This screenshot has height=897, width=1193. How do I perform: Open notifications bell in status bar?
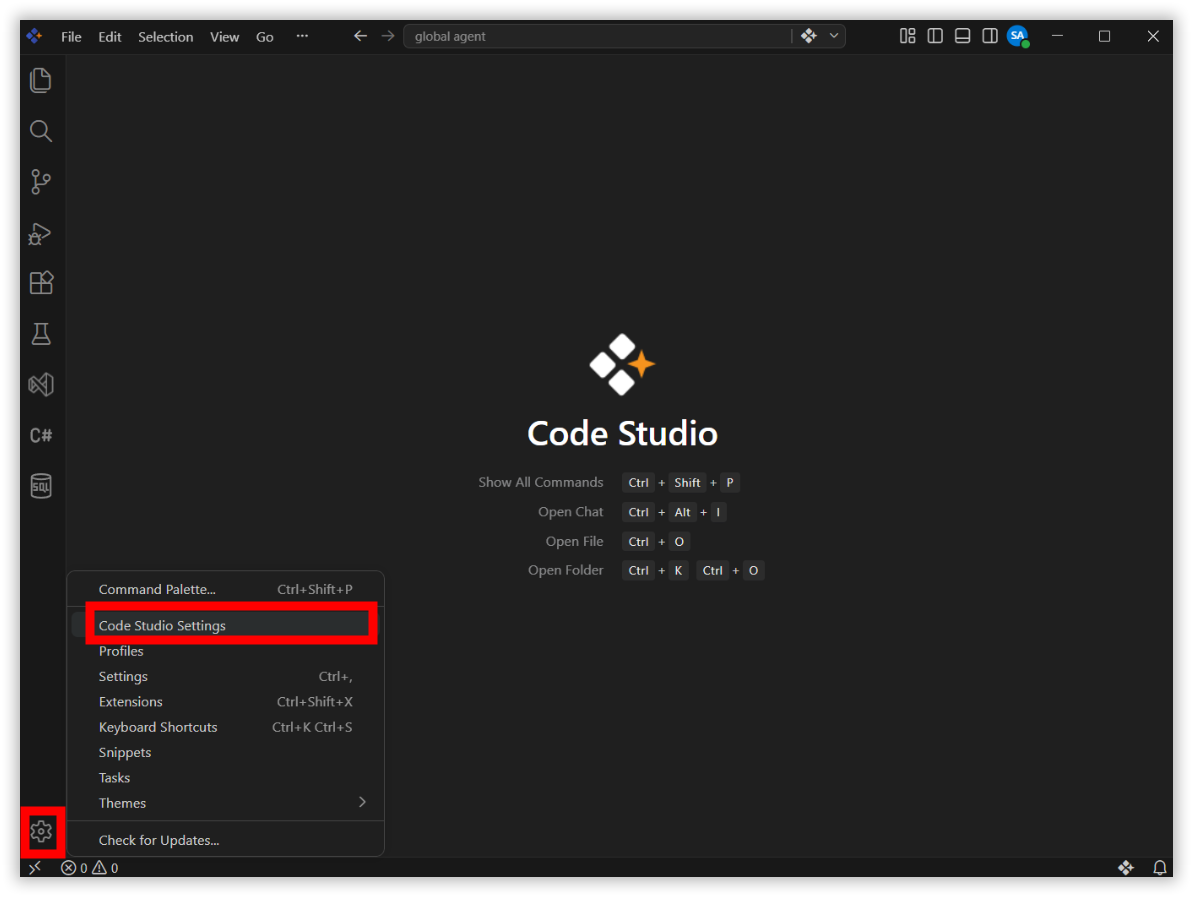tap(1160, 867)
